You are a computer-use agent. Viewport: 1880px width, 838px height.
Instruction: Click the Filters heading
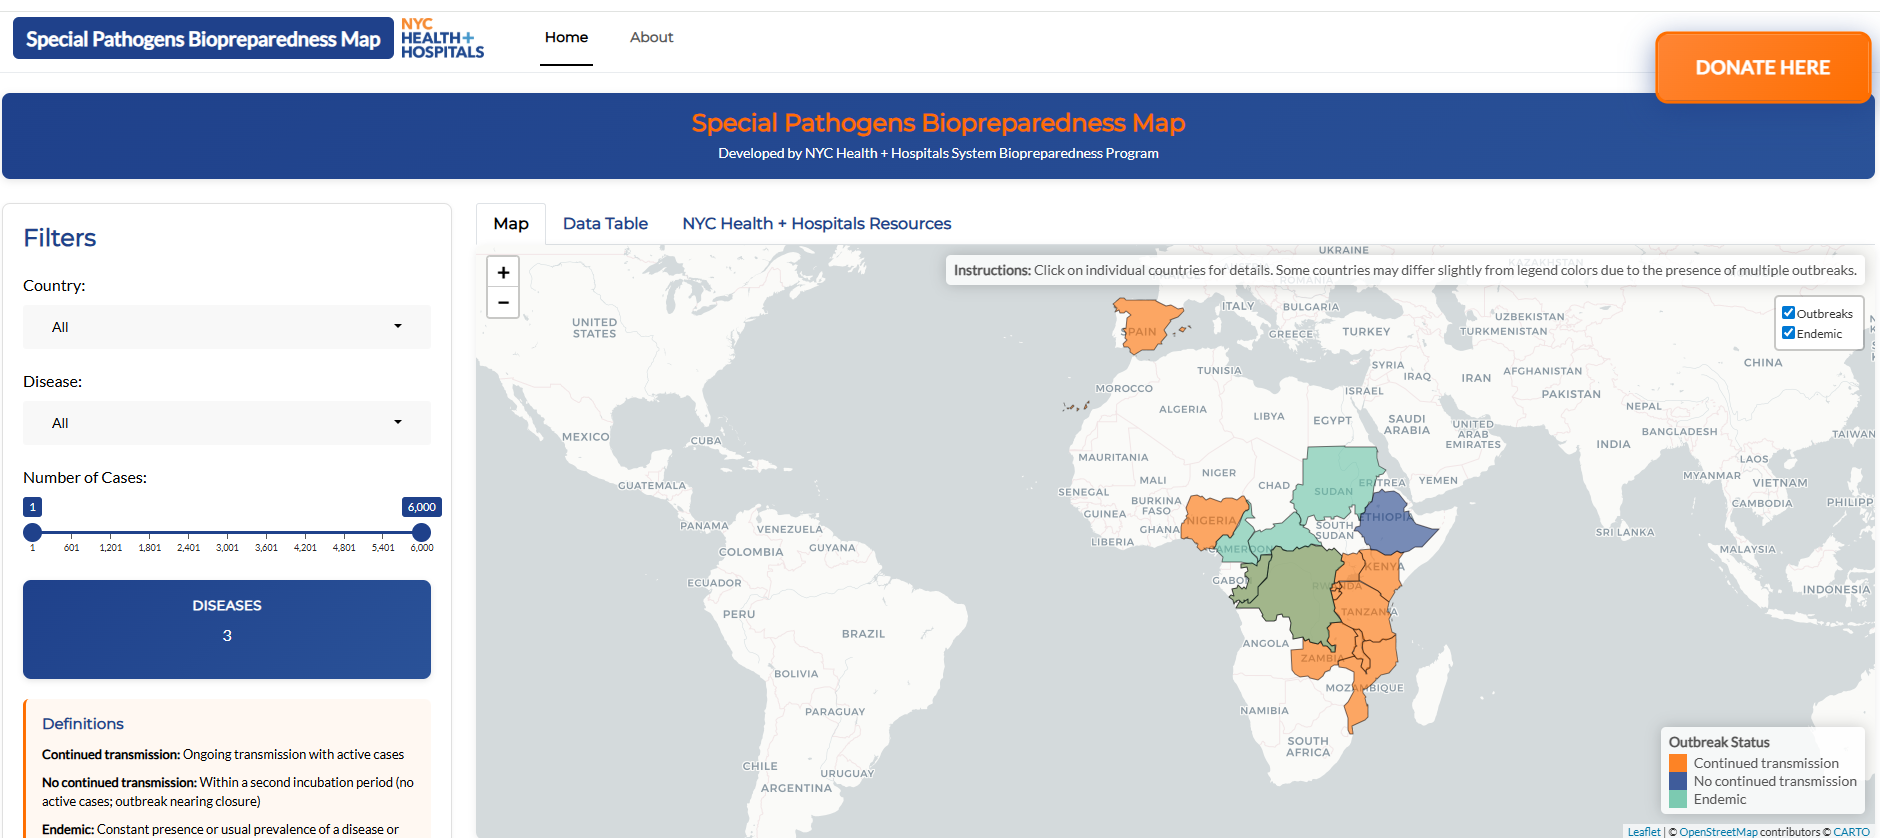[x=60, y=238]
